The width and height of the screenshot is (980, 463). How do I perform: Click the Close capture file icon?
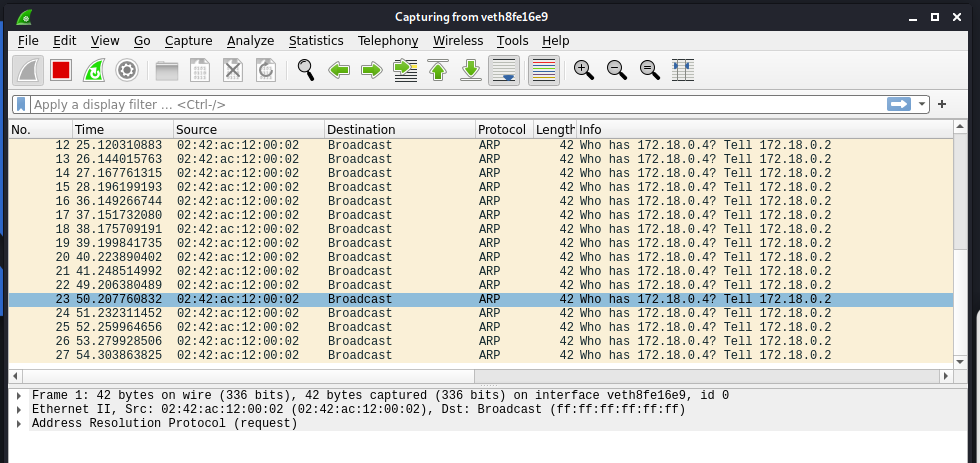coord(233,71)
